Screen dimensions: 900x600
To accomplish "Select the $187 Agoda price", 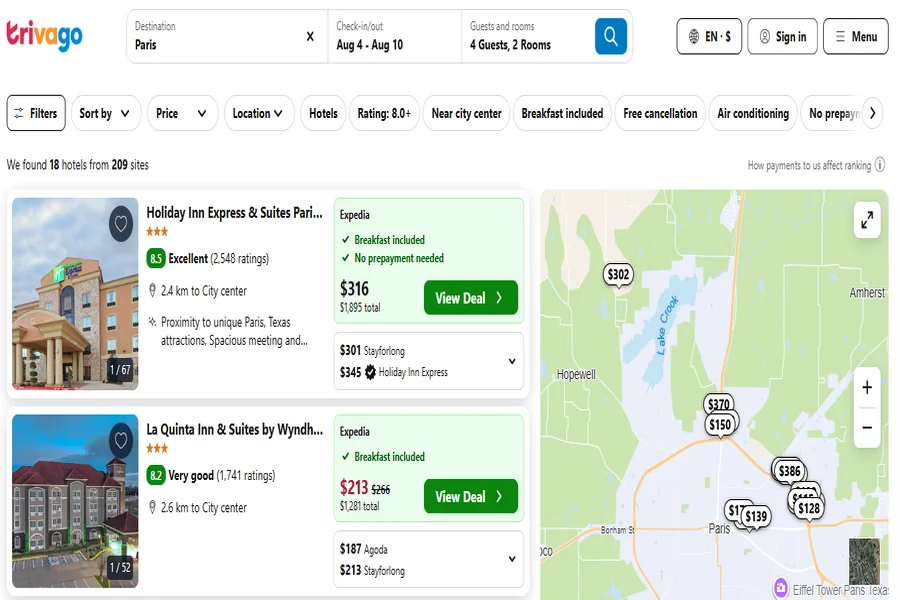I will click(x=363, y=549).
